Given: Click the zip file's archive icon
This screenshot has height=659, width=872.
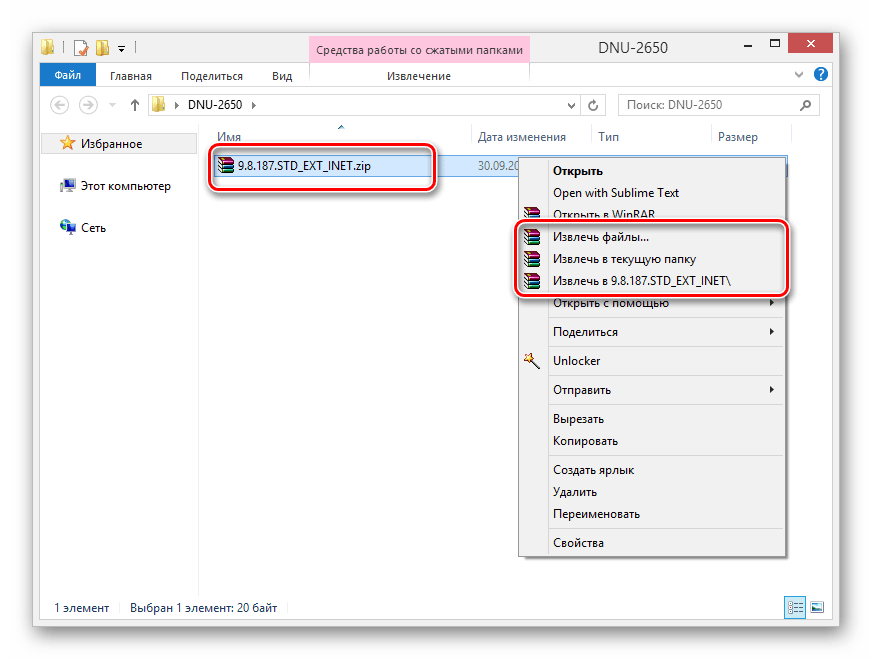Looking at the screenshot, I should [x=226, y=166].
